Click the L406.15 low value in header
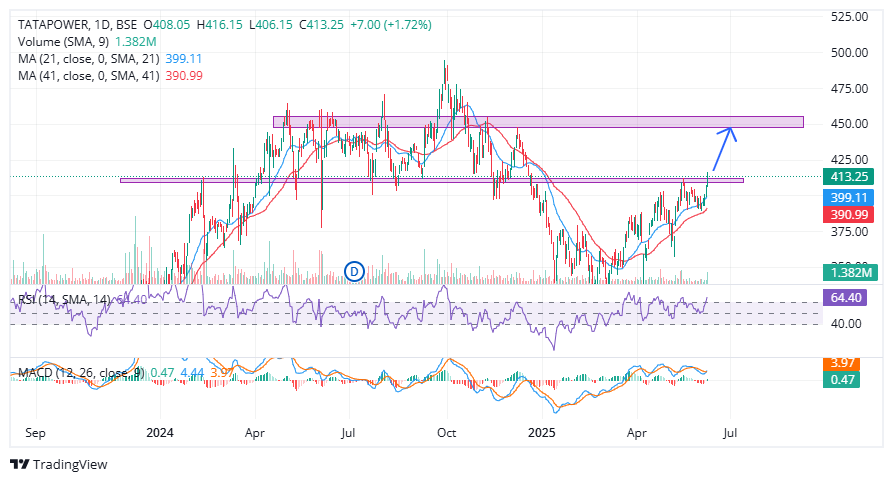Viewport: 893px width, 482px height. coord(271,24)
